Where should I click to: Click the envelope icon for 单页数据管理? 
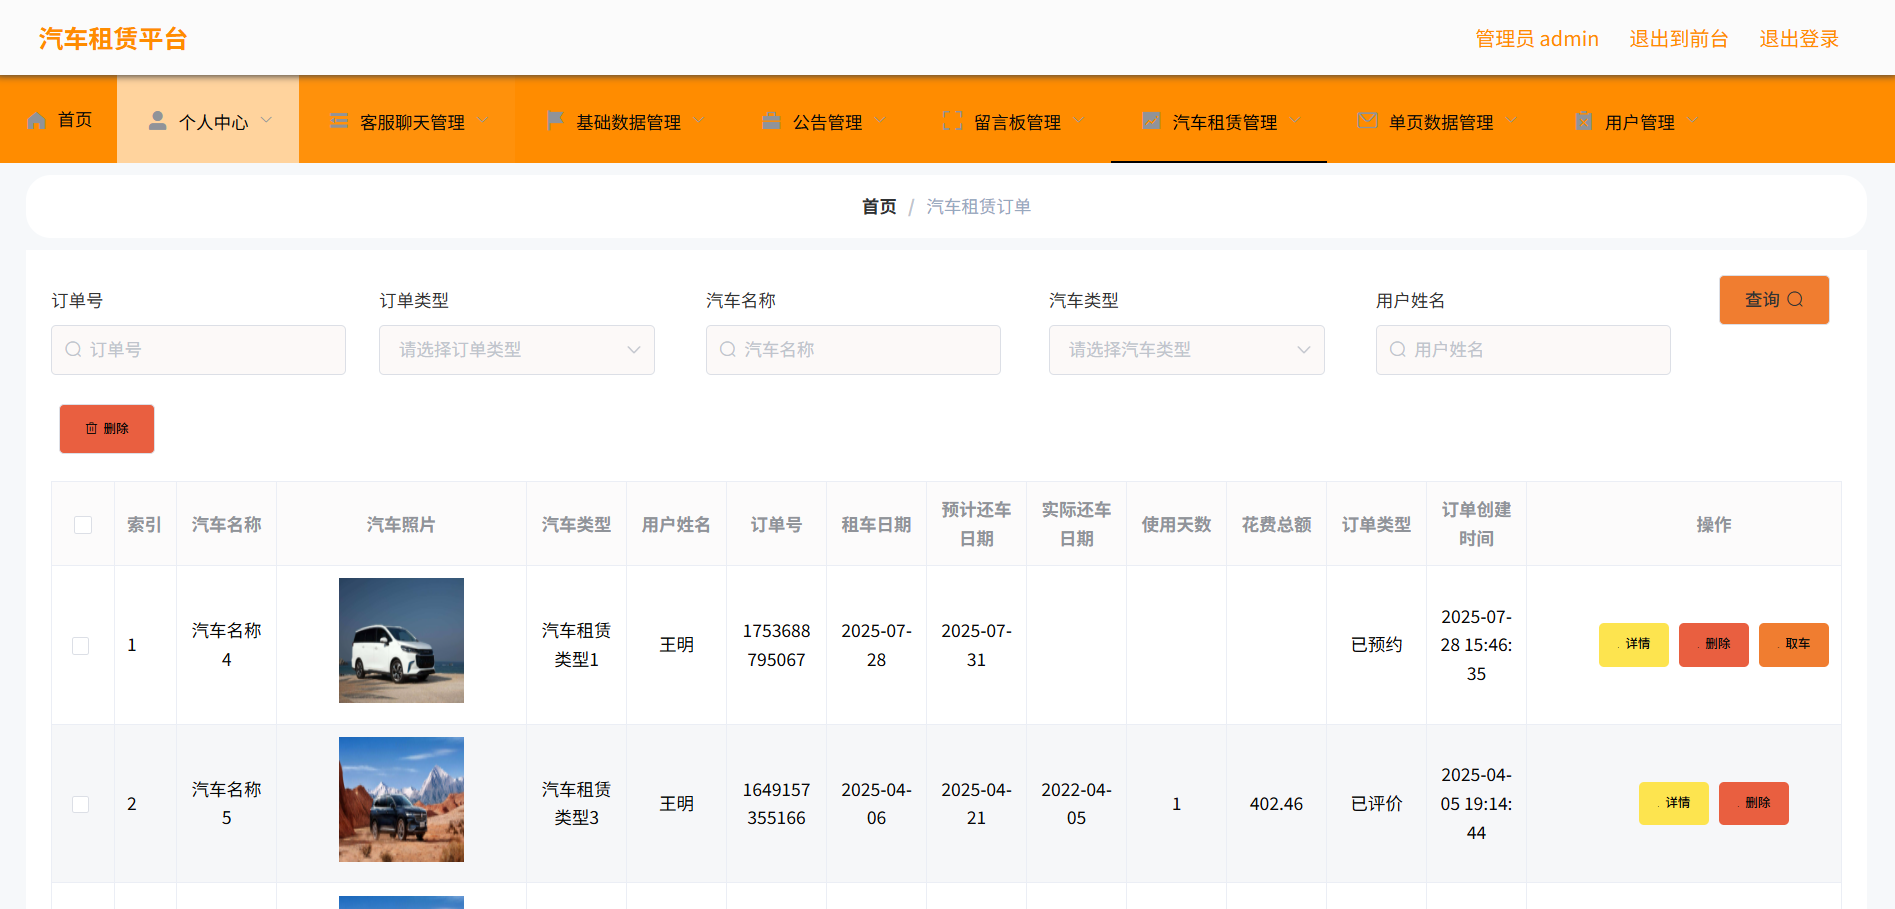[1367, 121]
